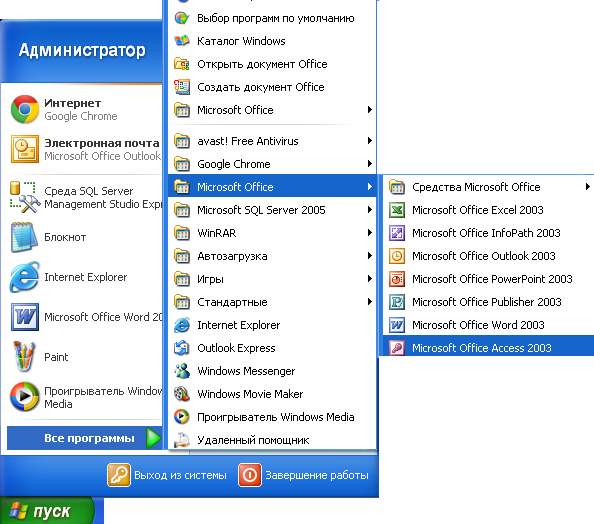The height and width of the screenshot is (524, 594).
Task: Click Microsoft Office InfoPath 2003 text
Action: (486, 233)
